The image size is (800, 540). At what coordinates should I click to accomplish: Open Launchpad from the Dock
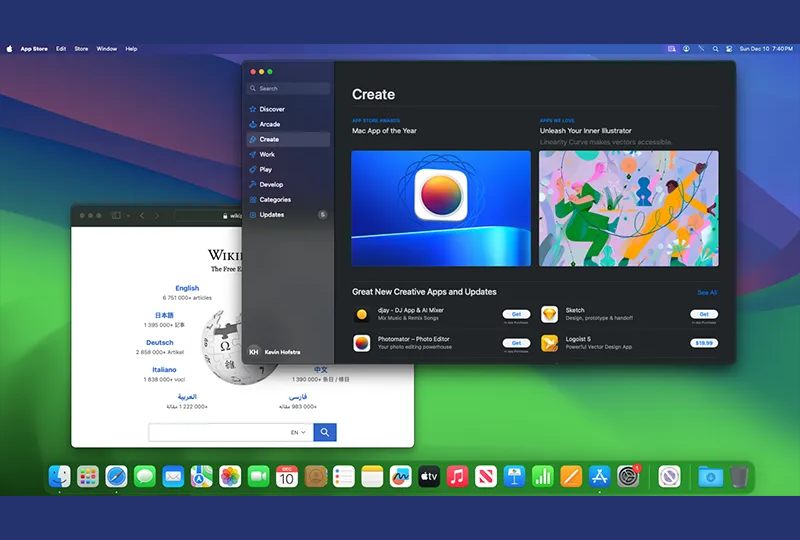tap(88, 477)
